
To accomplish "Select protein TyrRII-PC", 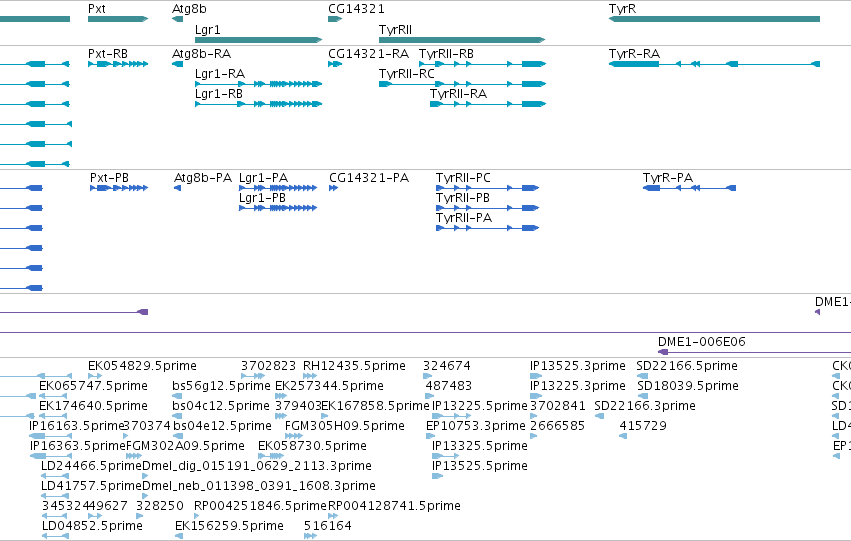I will 487,188.
